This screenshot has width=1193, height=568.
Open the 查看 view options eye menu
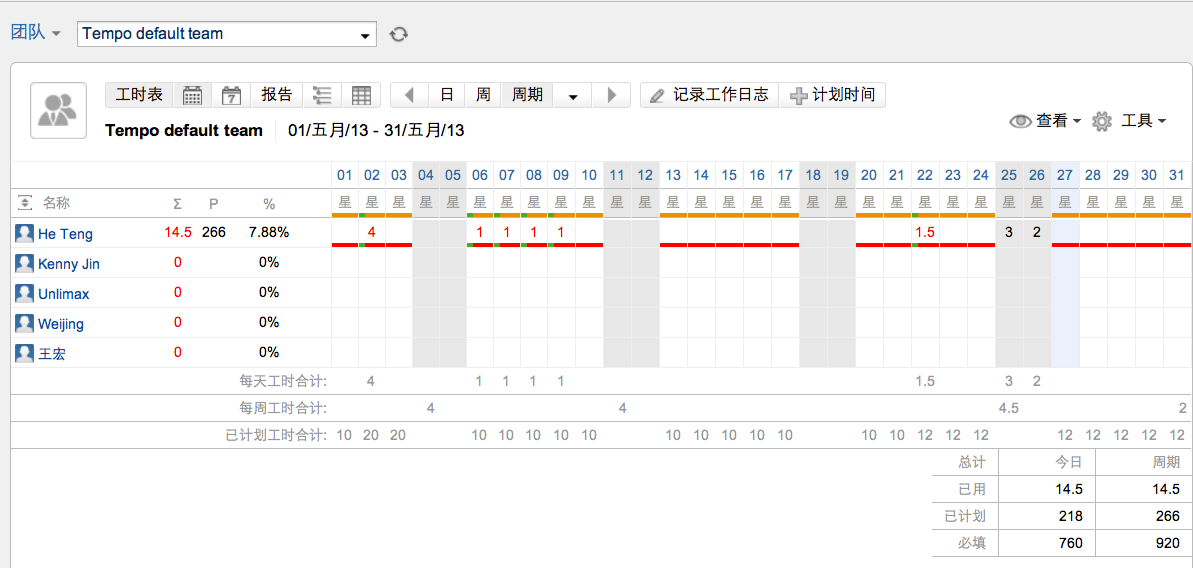coord(1046,121)
